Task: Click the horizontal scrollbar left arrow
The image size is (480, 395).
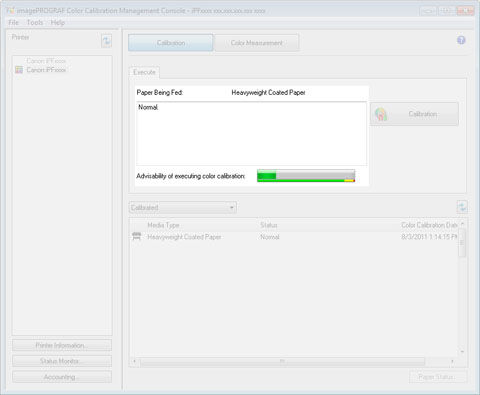Action: 134,361
